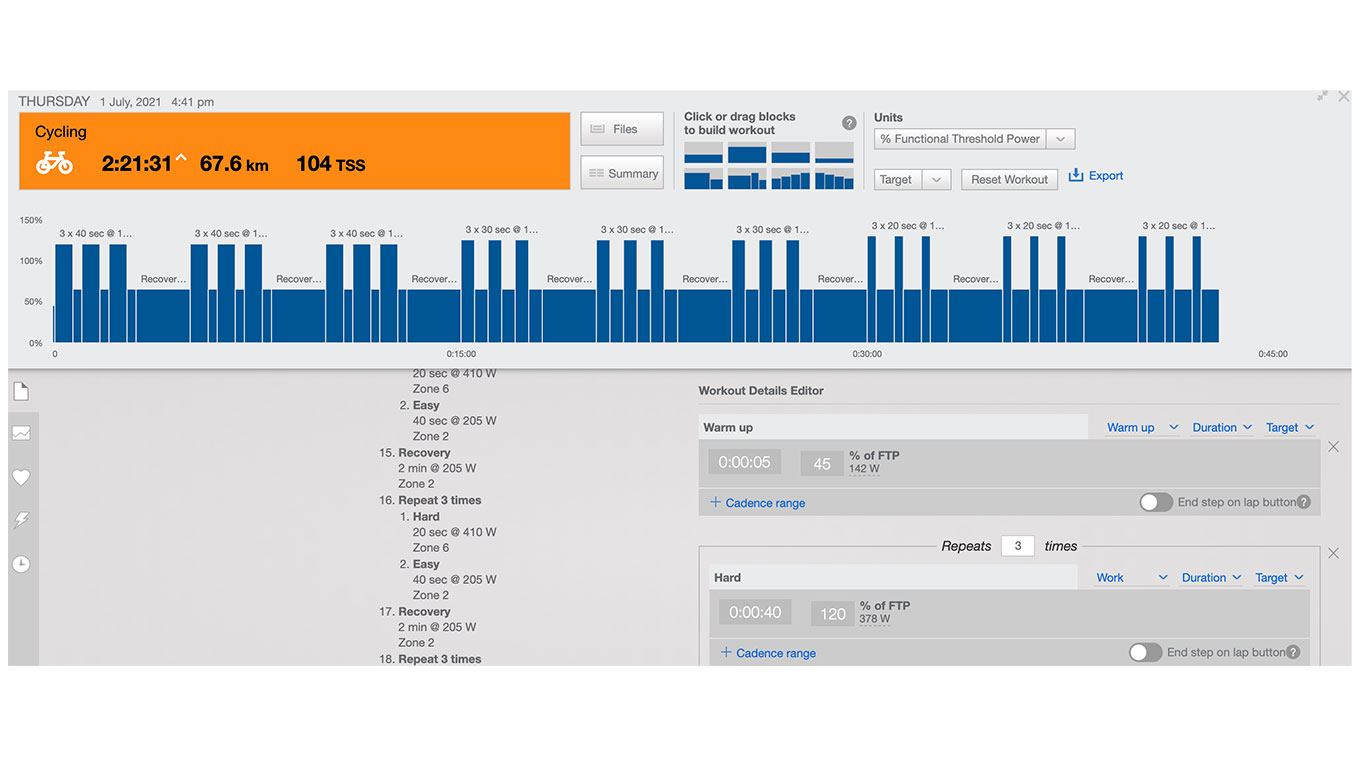1366x768 pixels.
Task: Select the thin low bar builder block
Action: pyautogui.click(x=834, y=152)
